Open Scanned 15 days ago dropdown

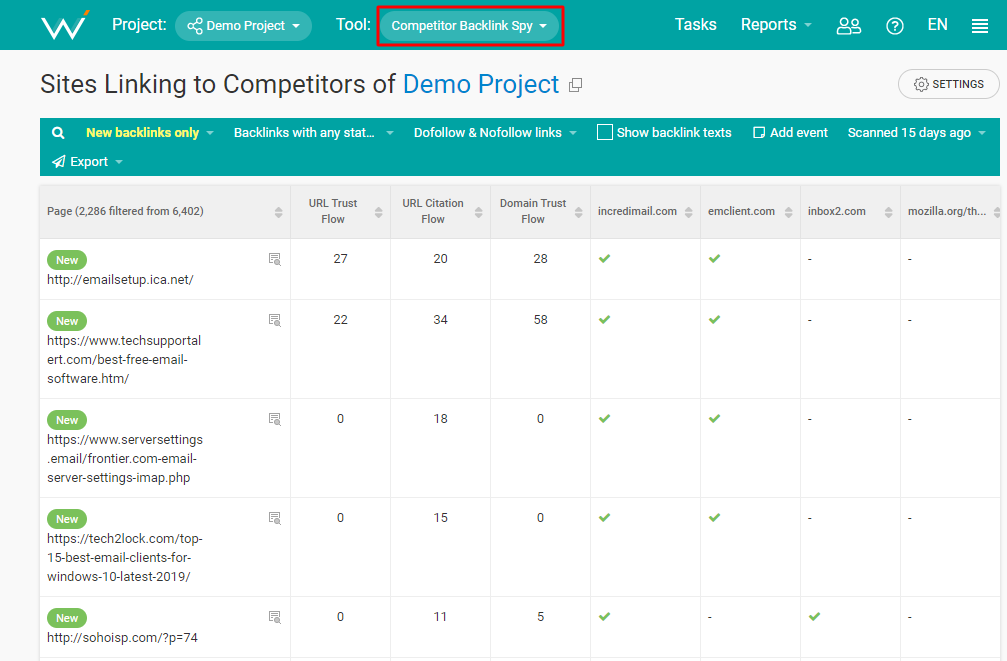pyautogui.click(x=916, y=132)
